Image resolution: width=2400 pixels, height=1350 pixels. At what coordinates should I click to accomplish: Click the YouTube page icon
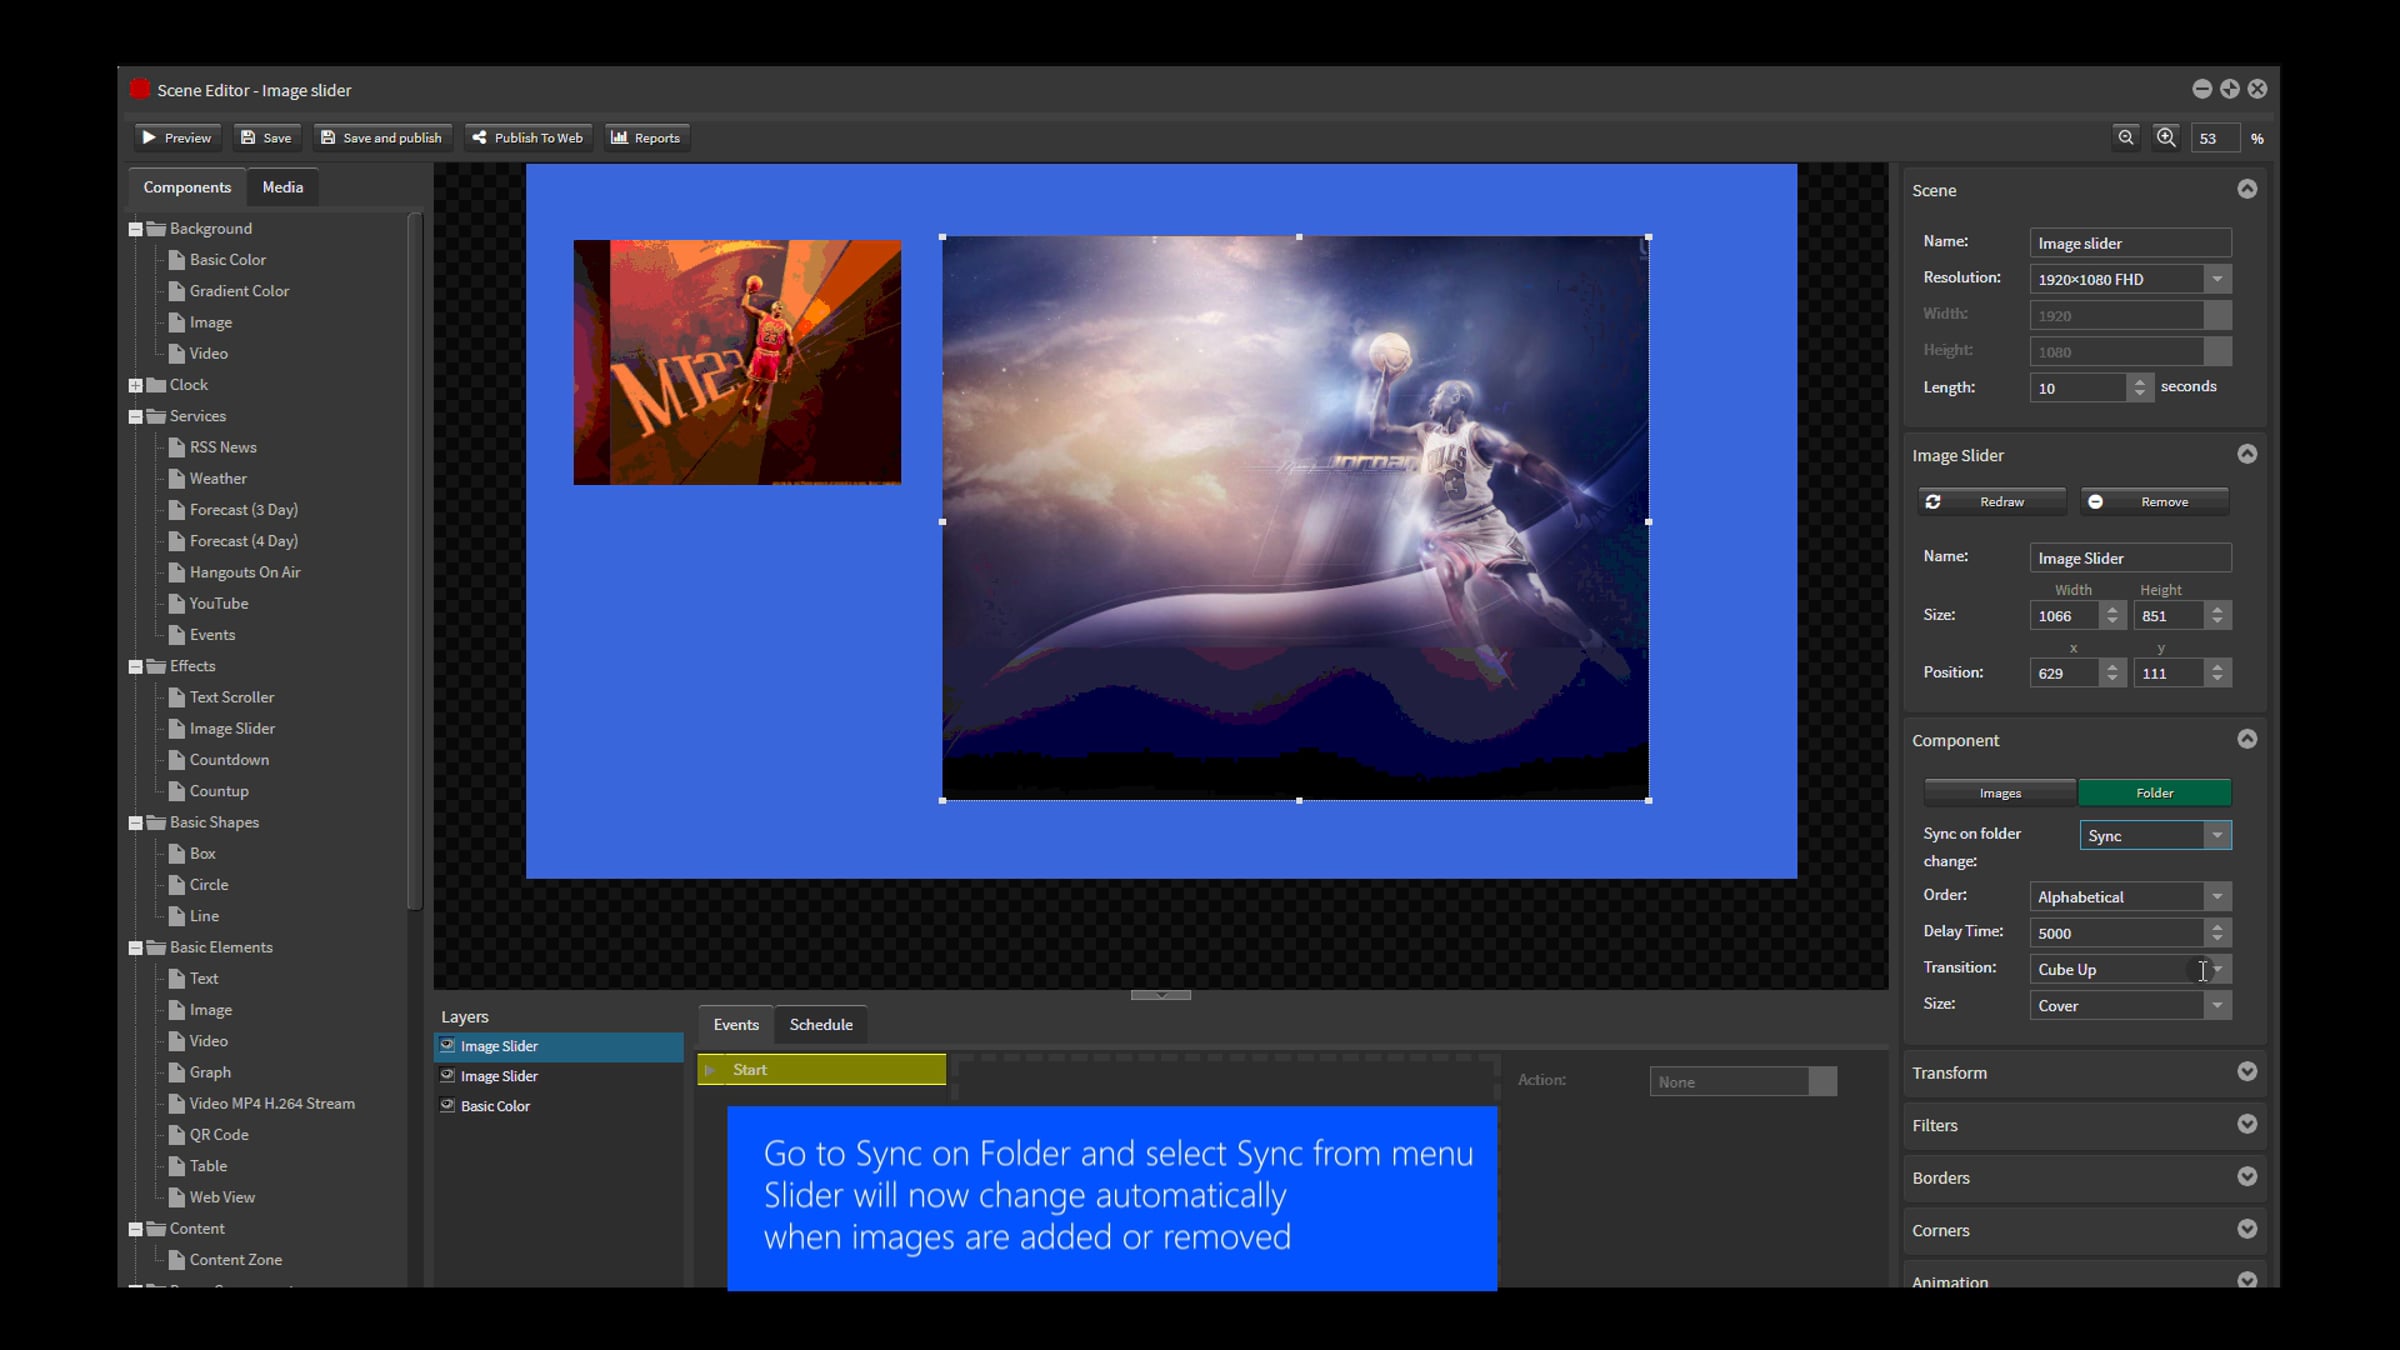pyautogui.click(x=177, y=604)
